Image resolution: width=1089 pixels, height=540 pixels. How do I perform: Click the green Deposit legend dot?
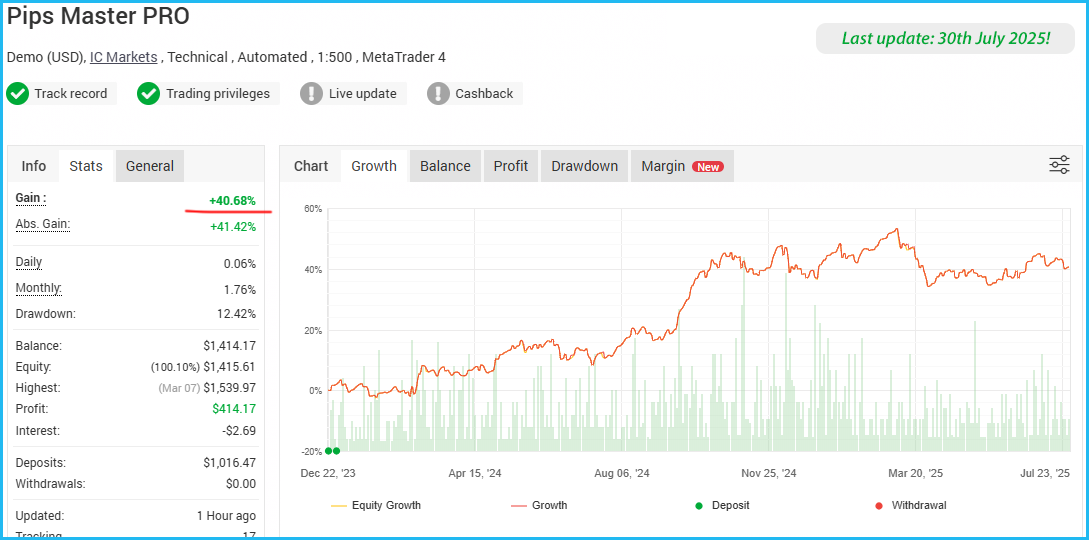pos(699,505)
